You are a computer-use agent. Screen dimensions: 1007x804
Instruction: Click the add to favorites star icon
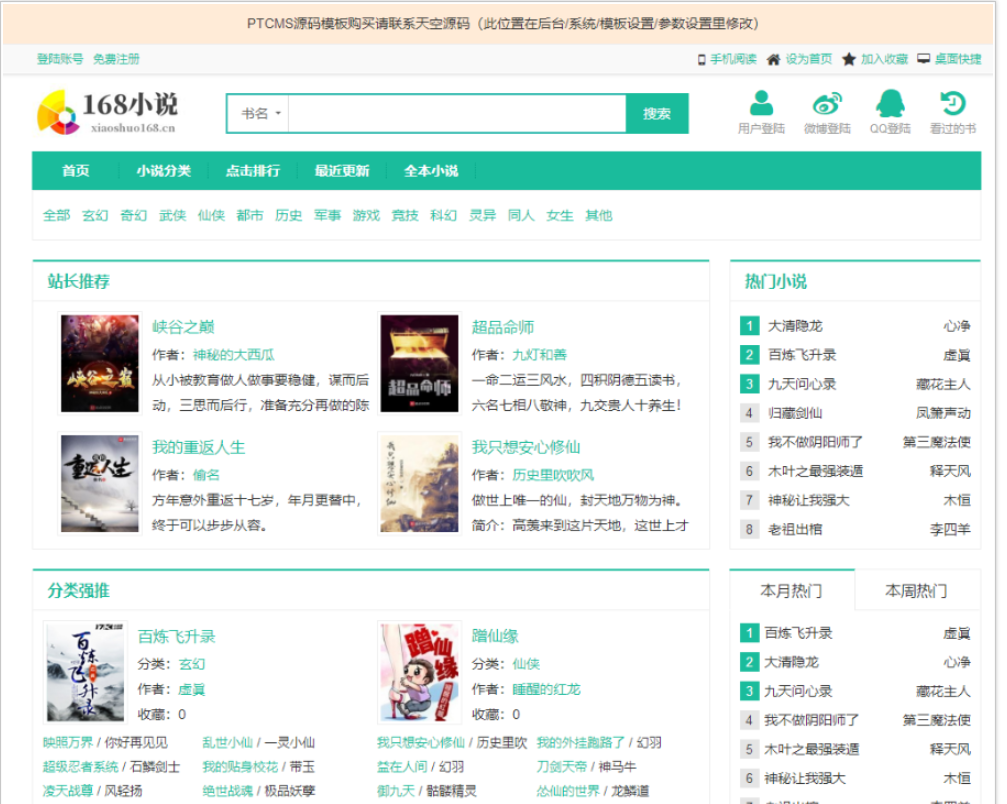coord(849,59)
